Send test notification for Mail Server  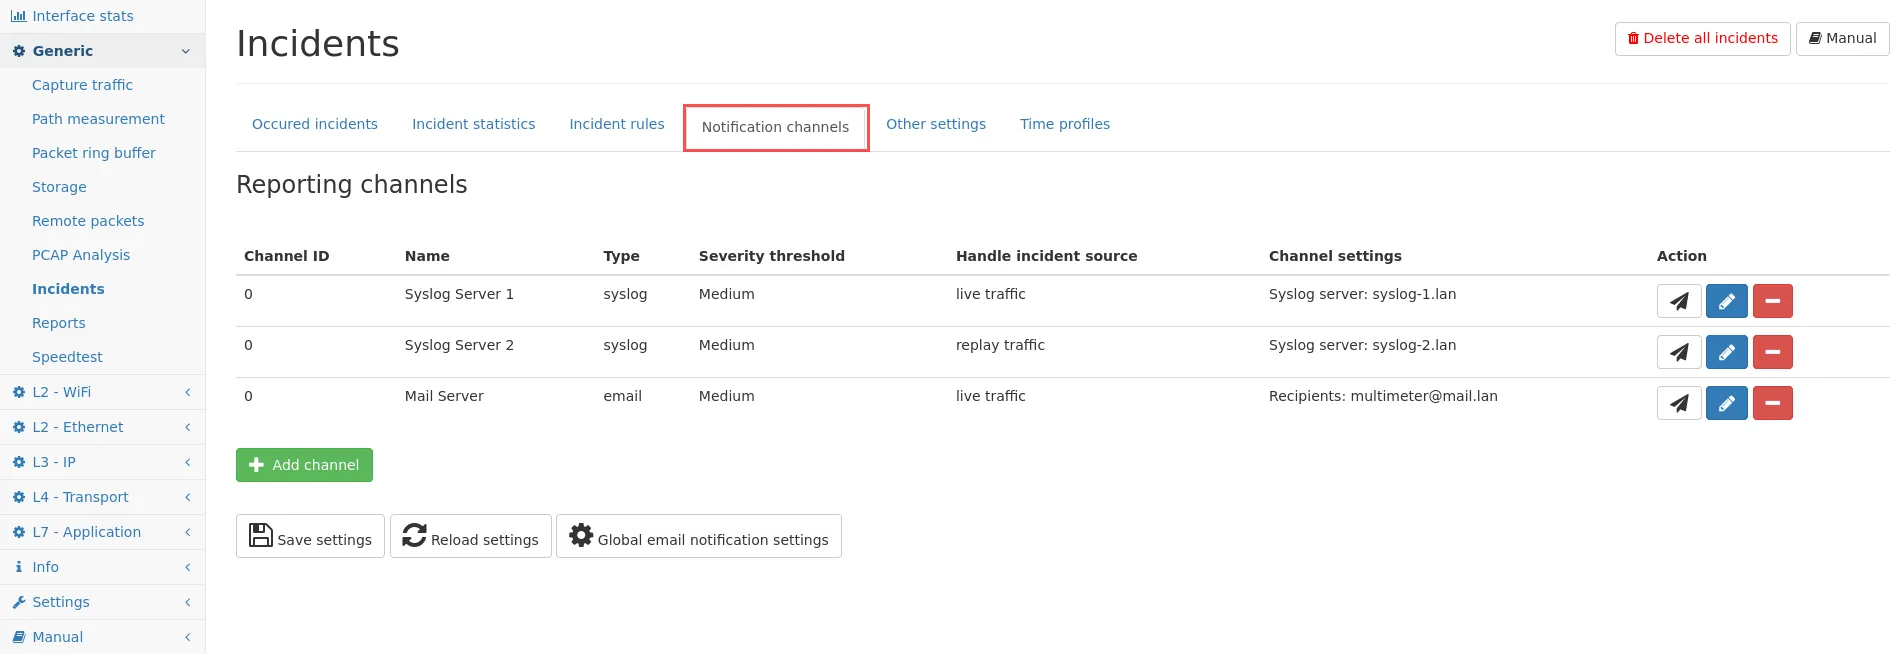(1678, 403)
